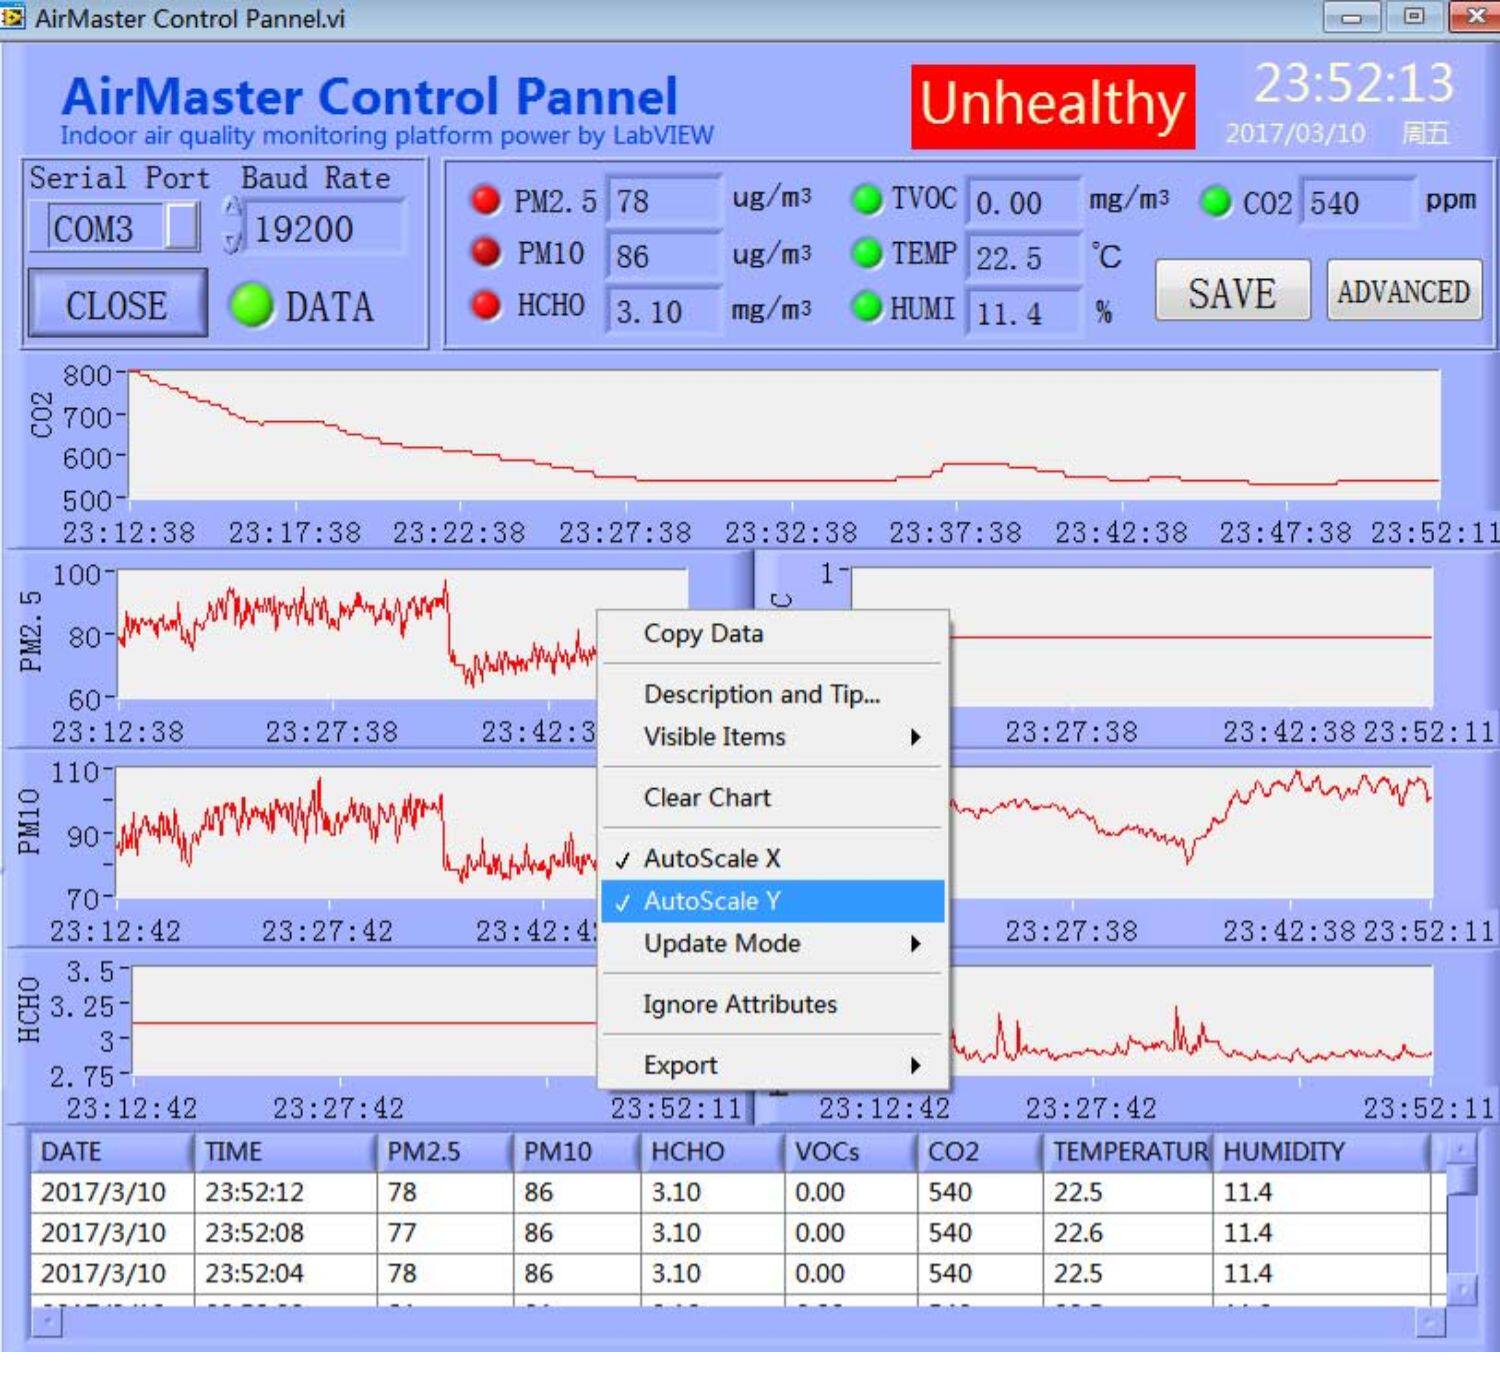This screenshot has width=1500, height=1393.
Task: Click the Unhealthy status indicator
Action: (x=1053, y=105)
